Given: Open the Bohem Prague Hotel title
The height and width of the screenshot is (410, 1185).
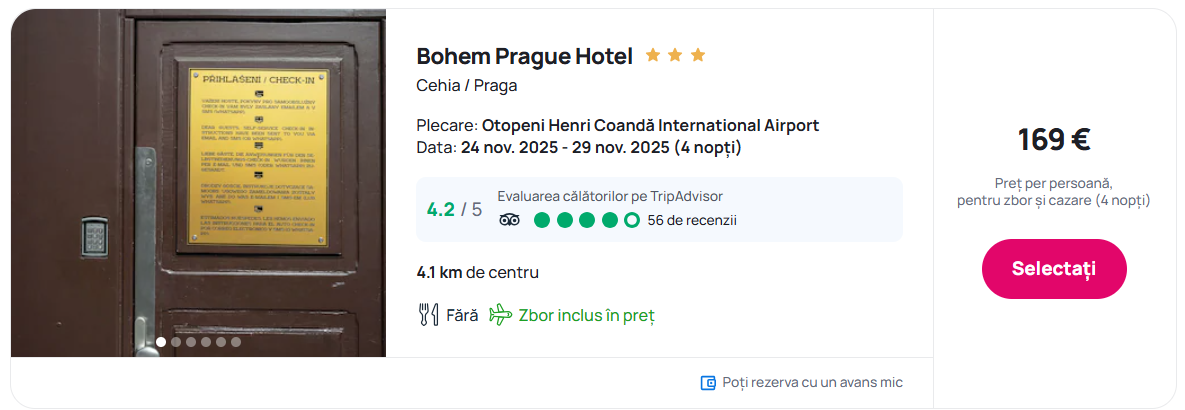Looking at the screenshot, I should click(524, 56).
